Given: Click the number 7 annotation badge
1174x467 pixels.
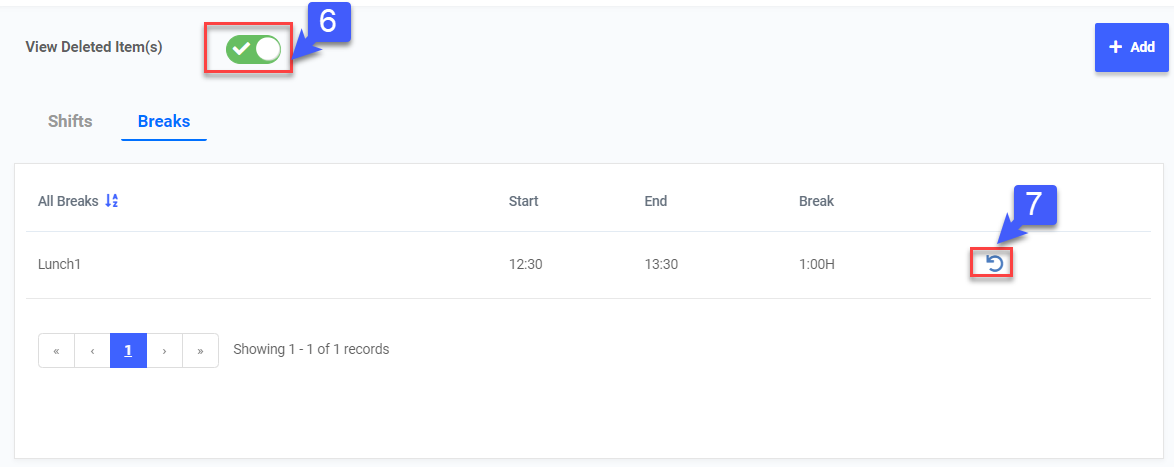Looking at the screenshot, I should point(1034,203).
